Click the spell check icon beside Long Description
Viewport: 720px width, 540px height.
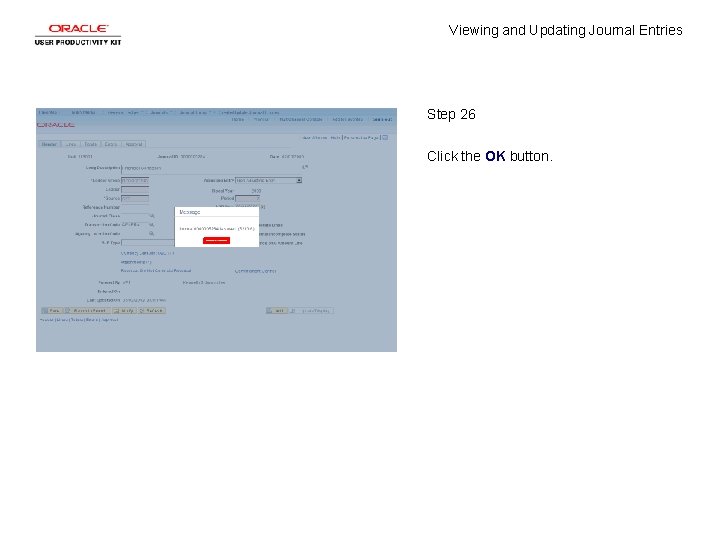pos(304,167)
